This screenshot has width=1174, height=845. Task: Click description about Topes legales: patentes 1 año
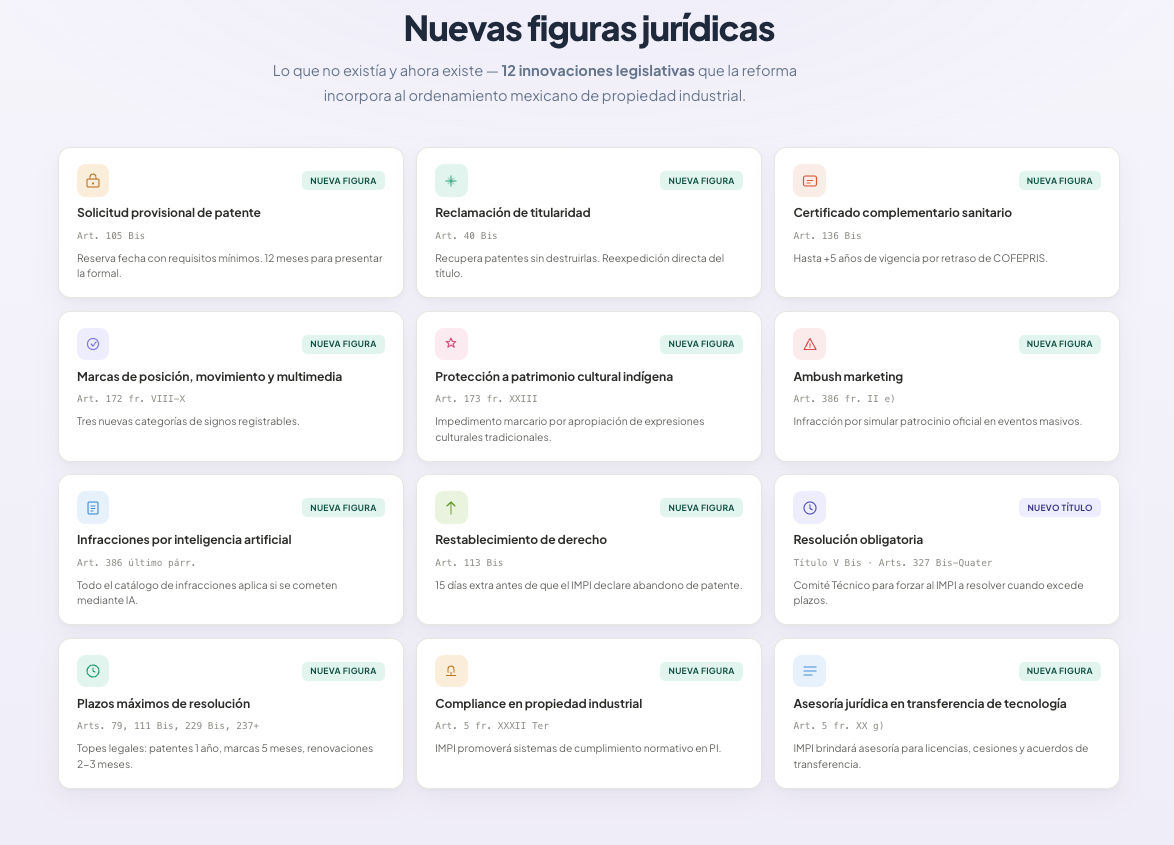point(225,756)
